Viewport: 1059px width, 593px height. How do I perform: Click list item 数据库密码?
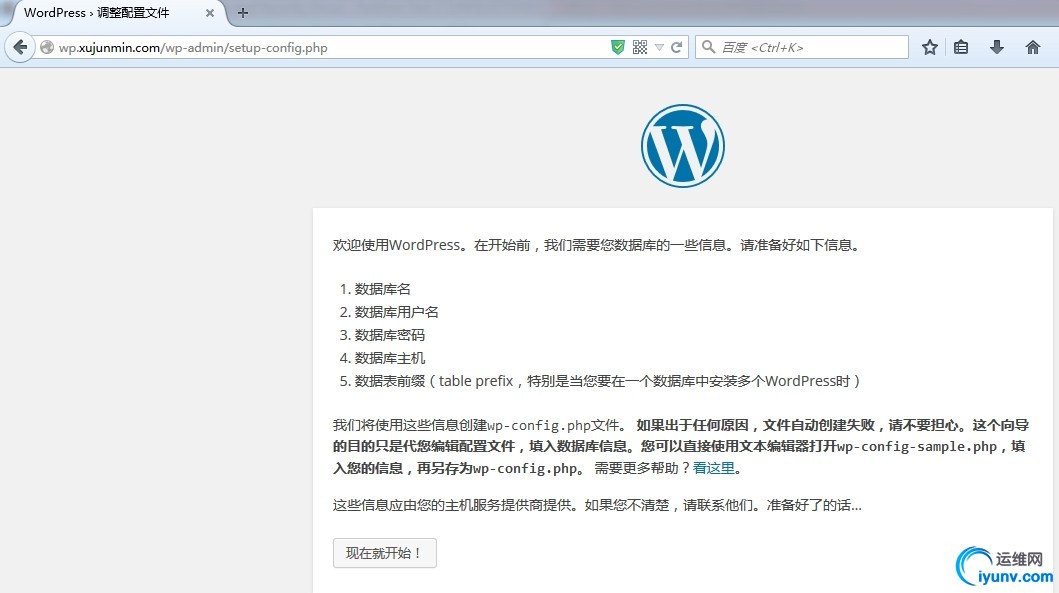click(390, 335)
